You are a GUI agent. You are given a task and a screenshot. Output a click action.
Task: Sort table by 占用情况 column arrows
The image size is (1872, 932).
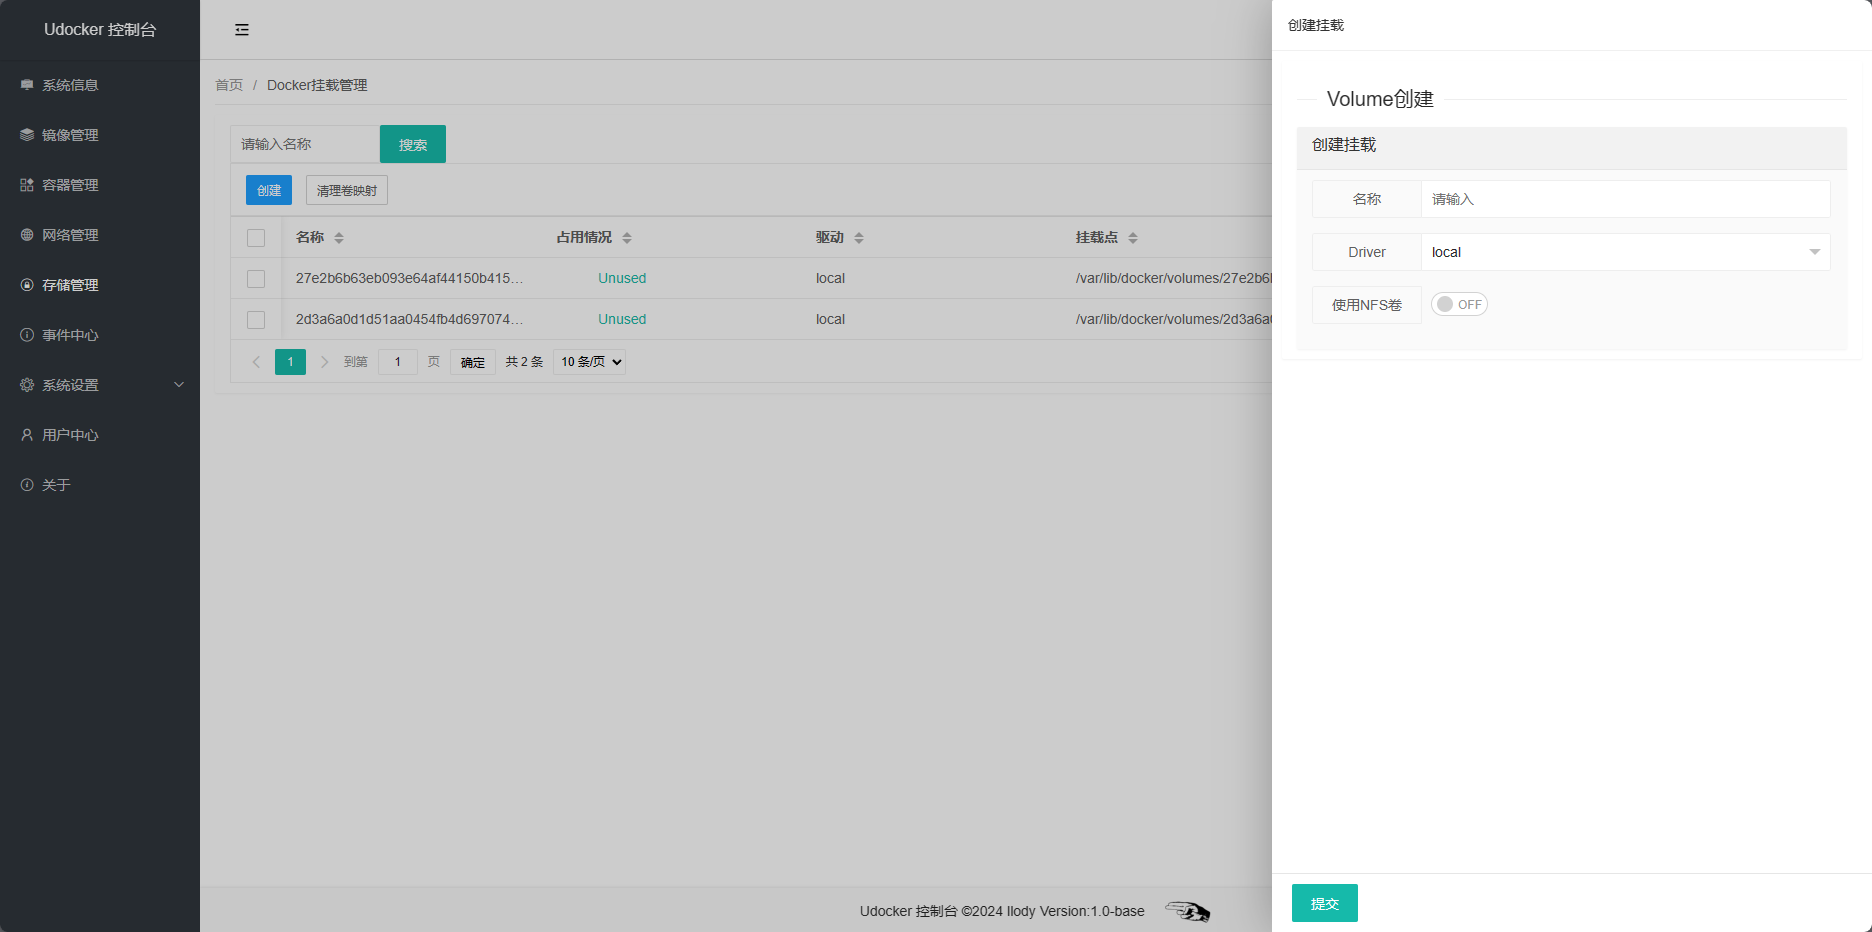[x=627, y=238]
